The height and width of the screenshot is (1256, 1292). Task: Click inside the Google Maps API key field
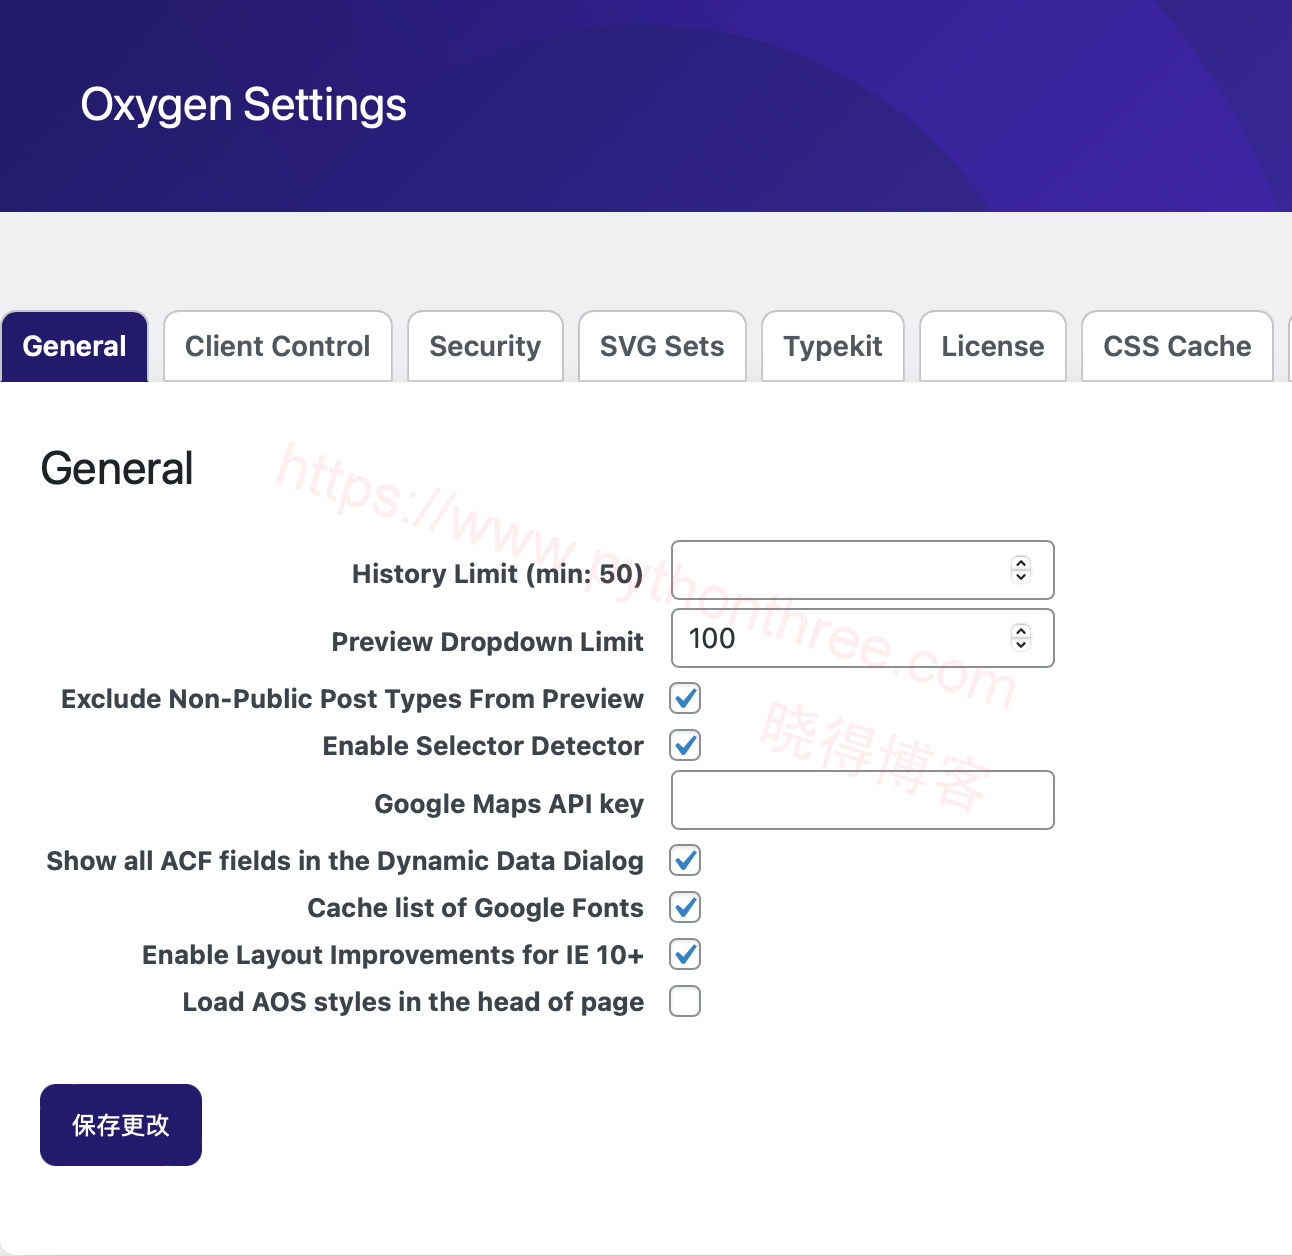point(860,800)
